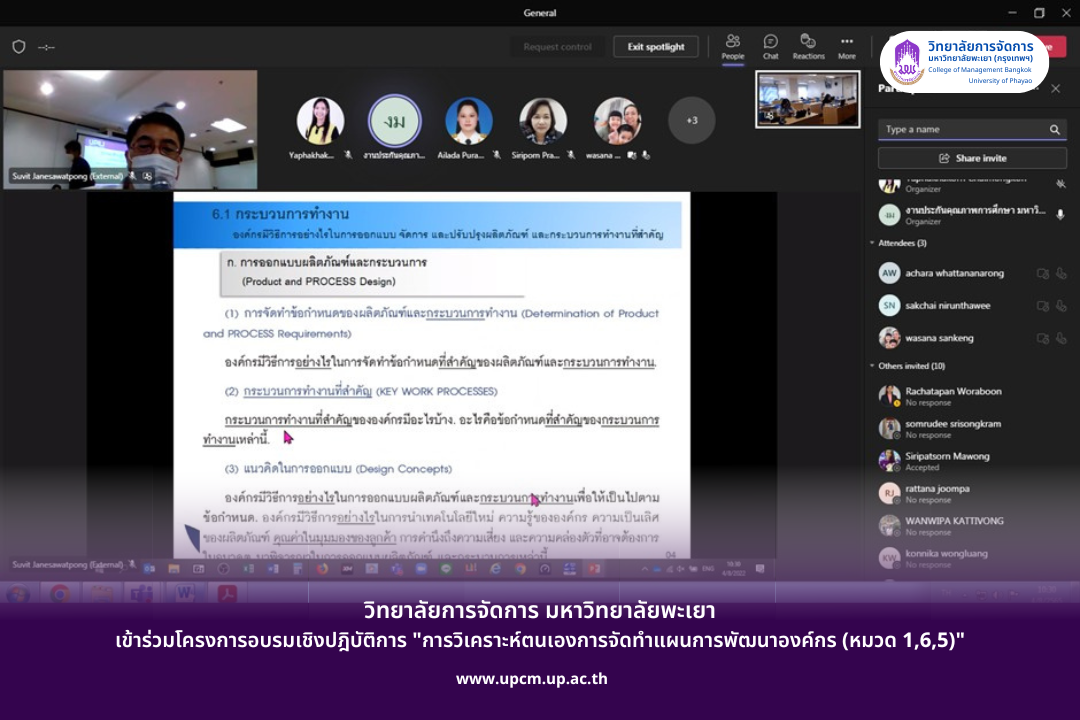
Task: Click the first organizer's muted mic icon
Action: [x=1061, y=183]
